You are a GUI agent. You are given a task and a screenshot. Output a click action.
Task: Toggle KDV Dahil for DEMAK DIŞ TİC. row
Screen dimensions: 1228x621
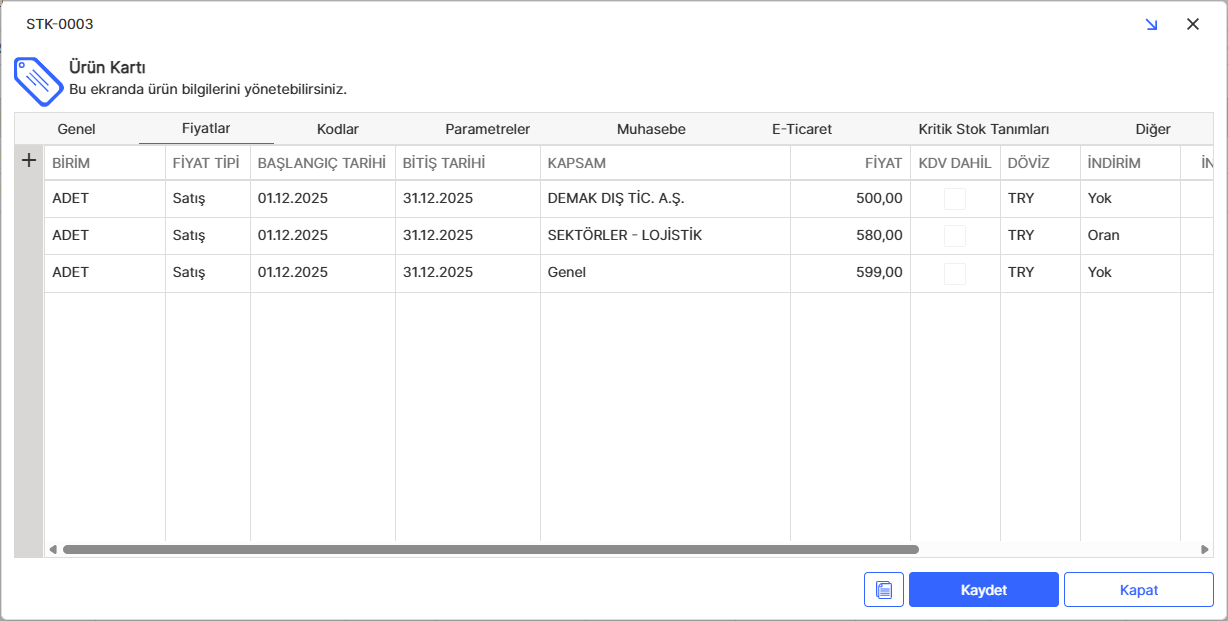point(955,199)
